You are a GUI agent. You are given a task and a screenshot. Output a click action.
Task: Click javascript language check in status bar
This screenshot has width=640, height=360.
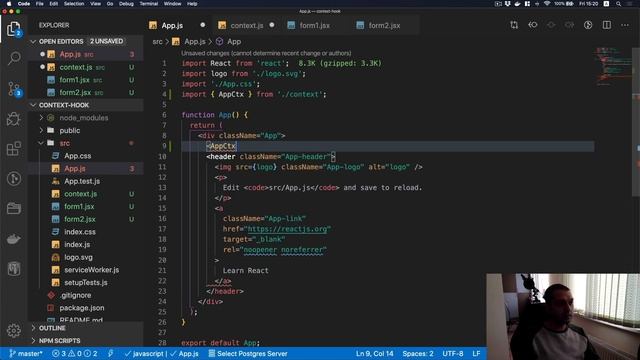pyautogui.click(x=144, y=353)
